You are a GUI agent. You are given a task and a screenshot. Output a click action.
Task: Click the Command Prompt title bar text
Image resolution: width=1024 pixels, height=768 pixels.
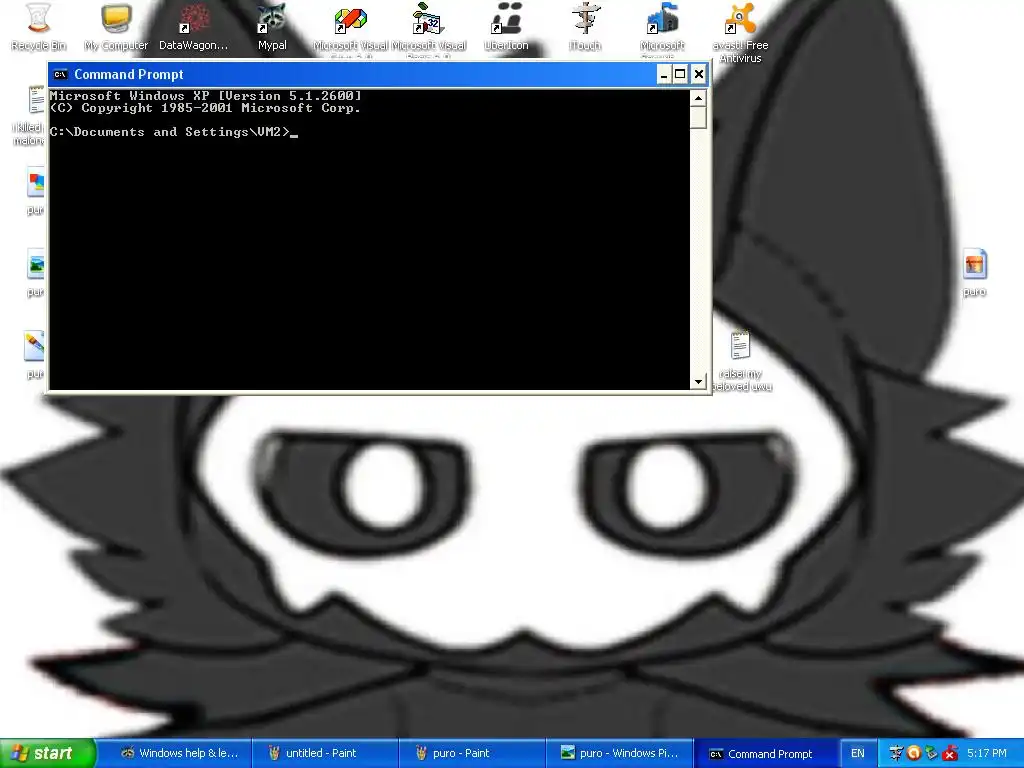click(x=129, y=74)
